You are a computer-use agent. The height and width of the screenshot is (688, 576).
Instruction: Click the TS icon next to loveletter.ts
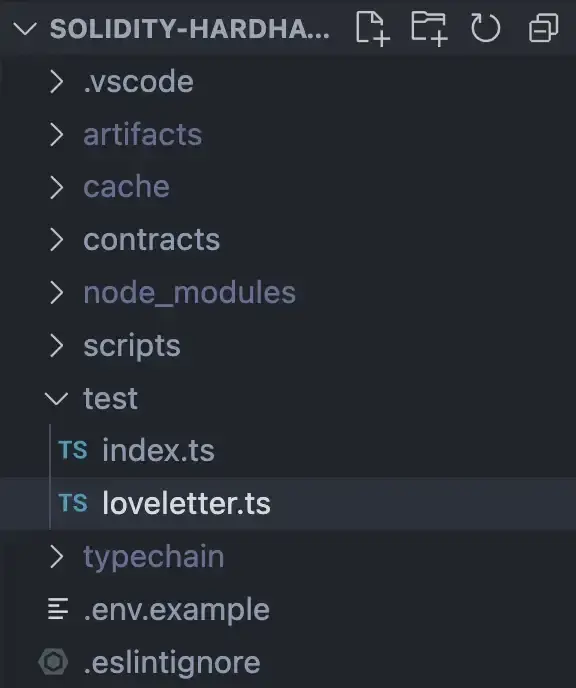73,503
